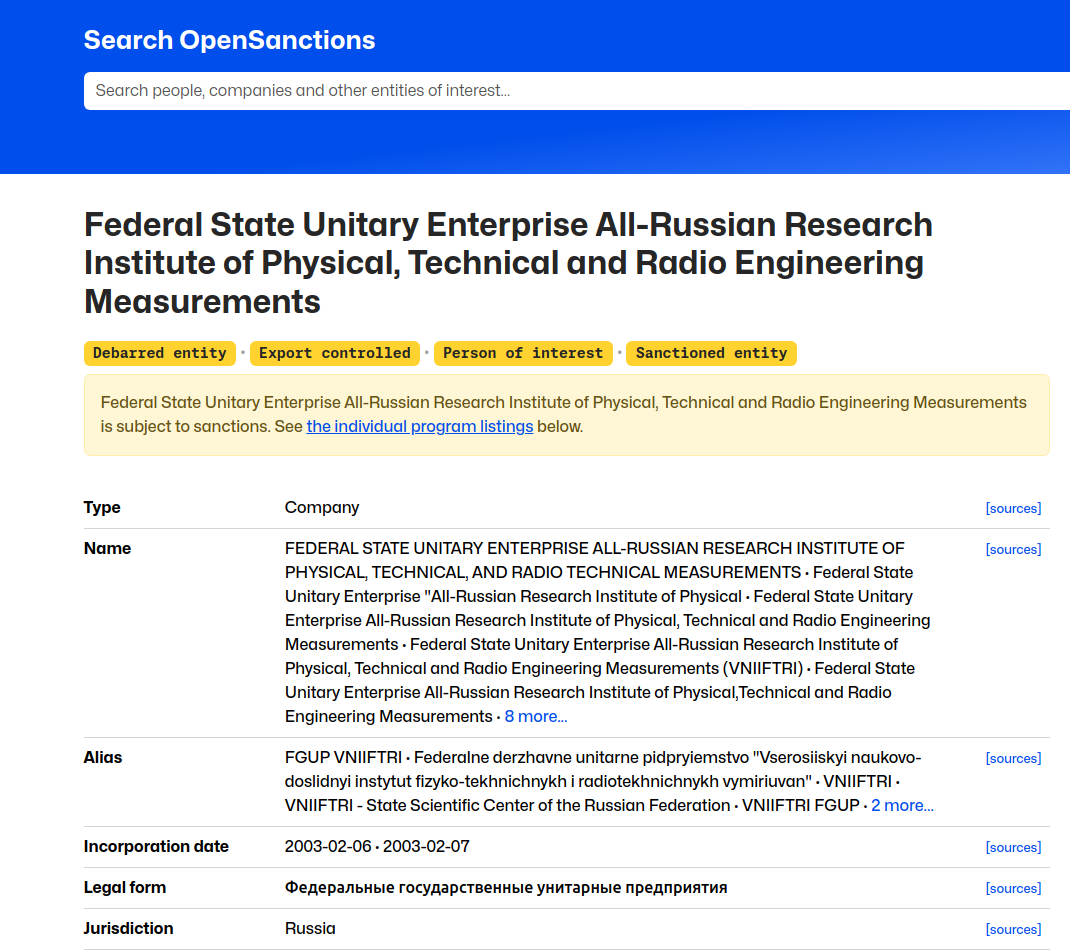The height and width of the screenshot is (950, 1070).
Task: Open sources for the Jurisdiction row
Action: click(1013, 929)
